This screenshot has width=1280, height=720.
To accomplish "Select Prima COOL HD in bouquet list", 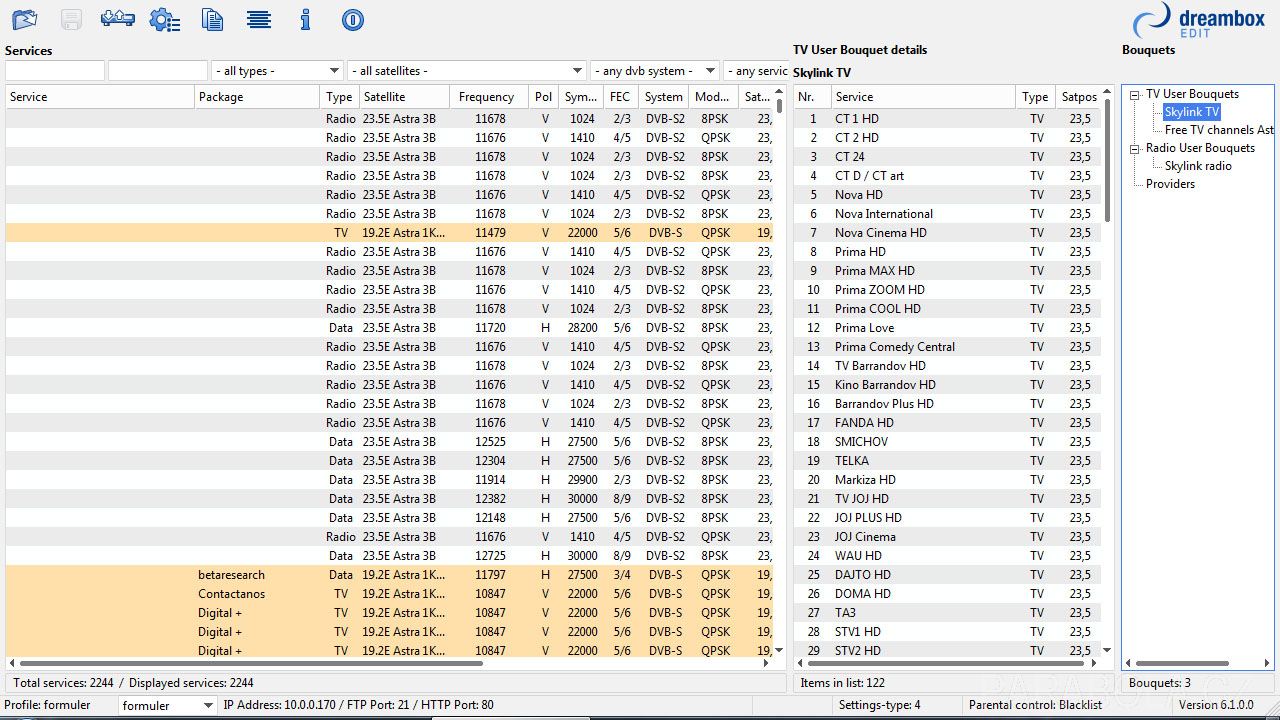I will pos(947,309).
